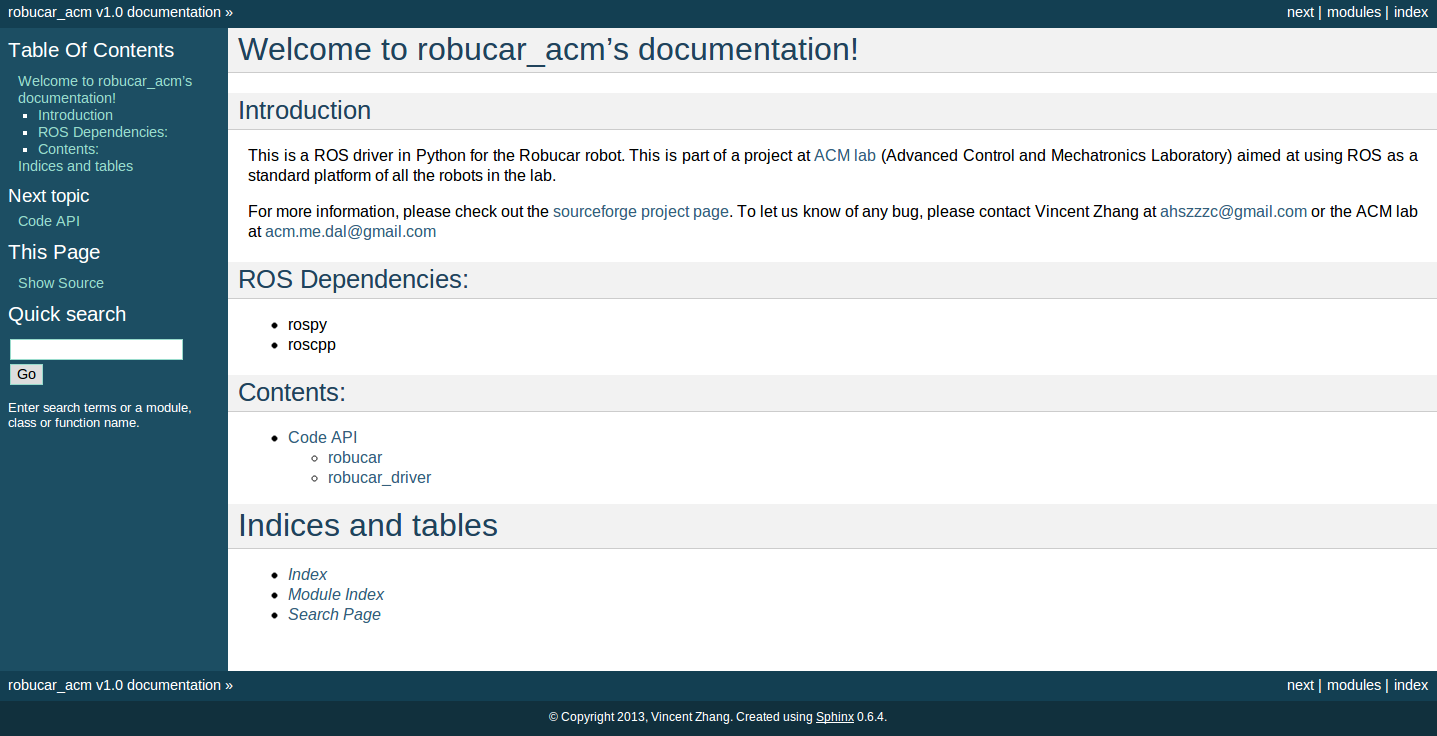Click the ahszzzc@gmail.com email link
This screenshot has width=1437, height=736.
click(1233, 211)
